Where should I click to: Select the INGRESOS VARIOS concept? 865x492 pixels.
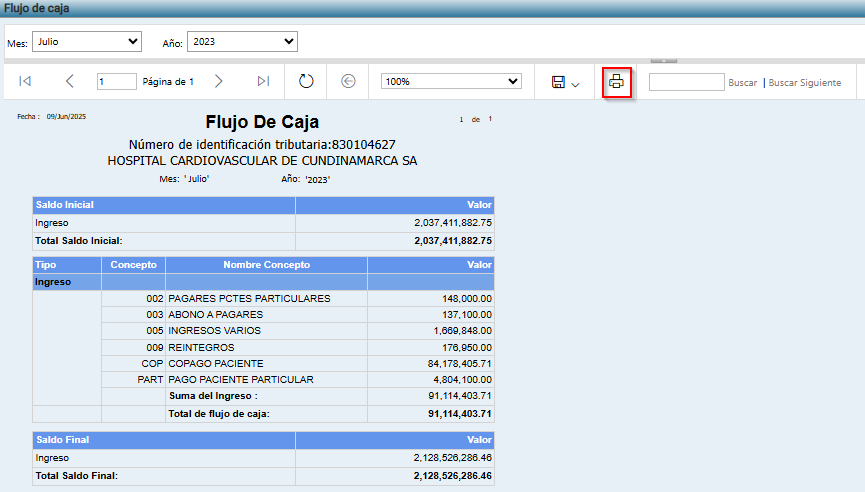click(215, 330)
